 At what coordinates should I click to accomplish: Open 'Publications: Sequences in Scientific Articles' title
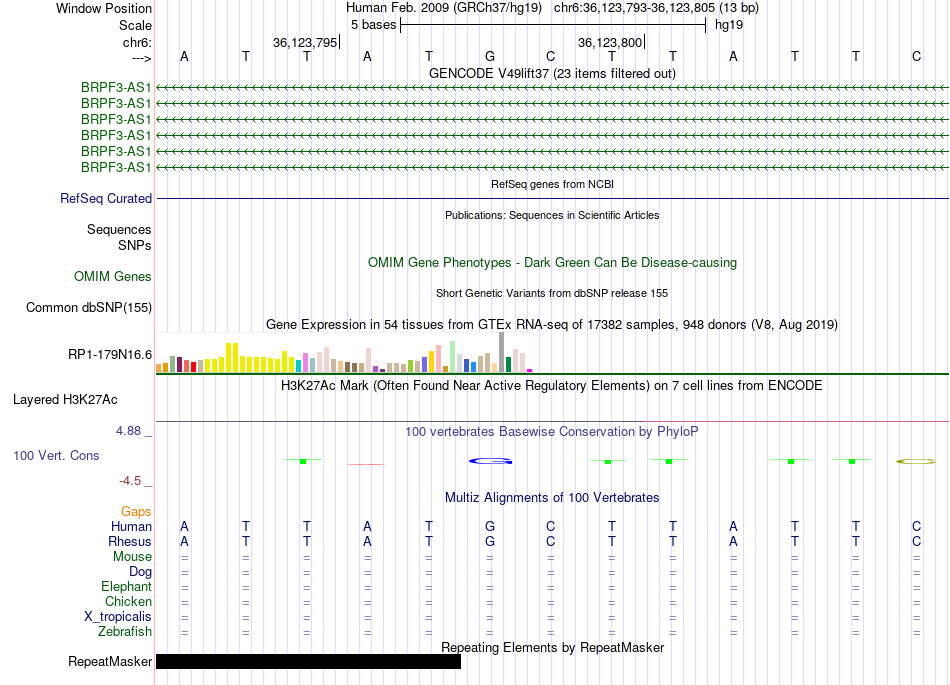point(552,215)
